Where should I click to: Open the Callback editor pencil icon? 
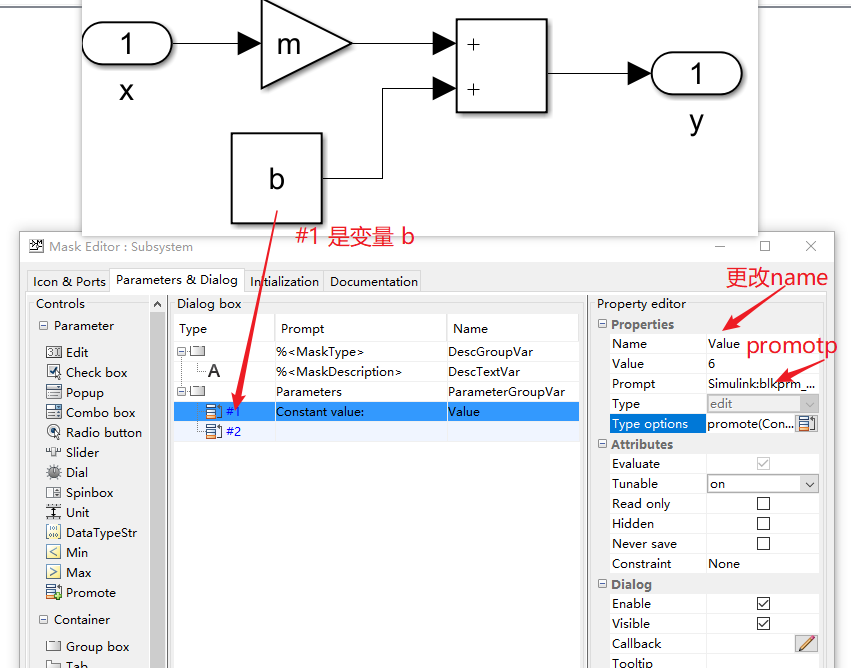pyautogui.click(x=806, y=644)
